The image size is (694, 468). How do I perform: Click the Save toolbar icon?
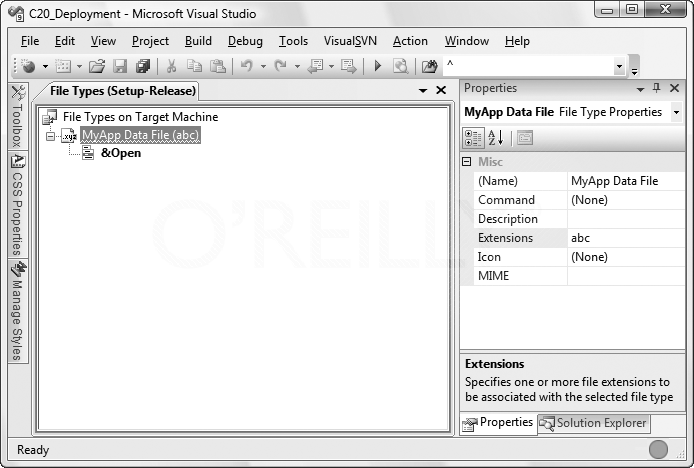click(120, 66)
